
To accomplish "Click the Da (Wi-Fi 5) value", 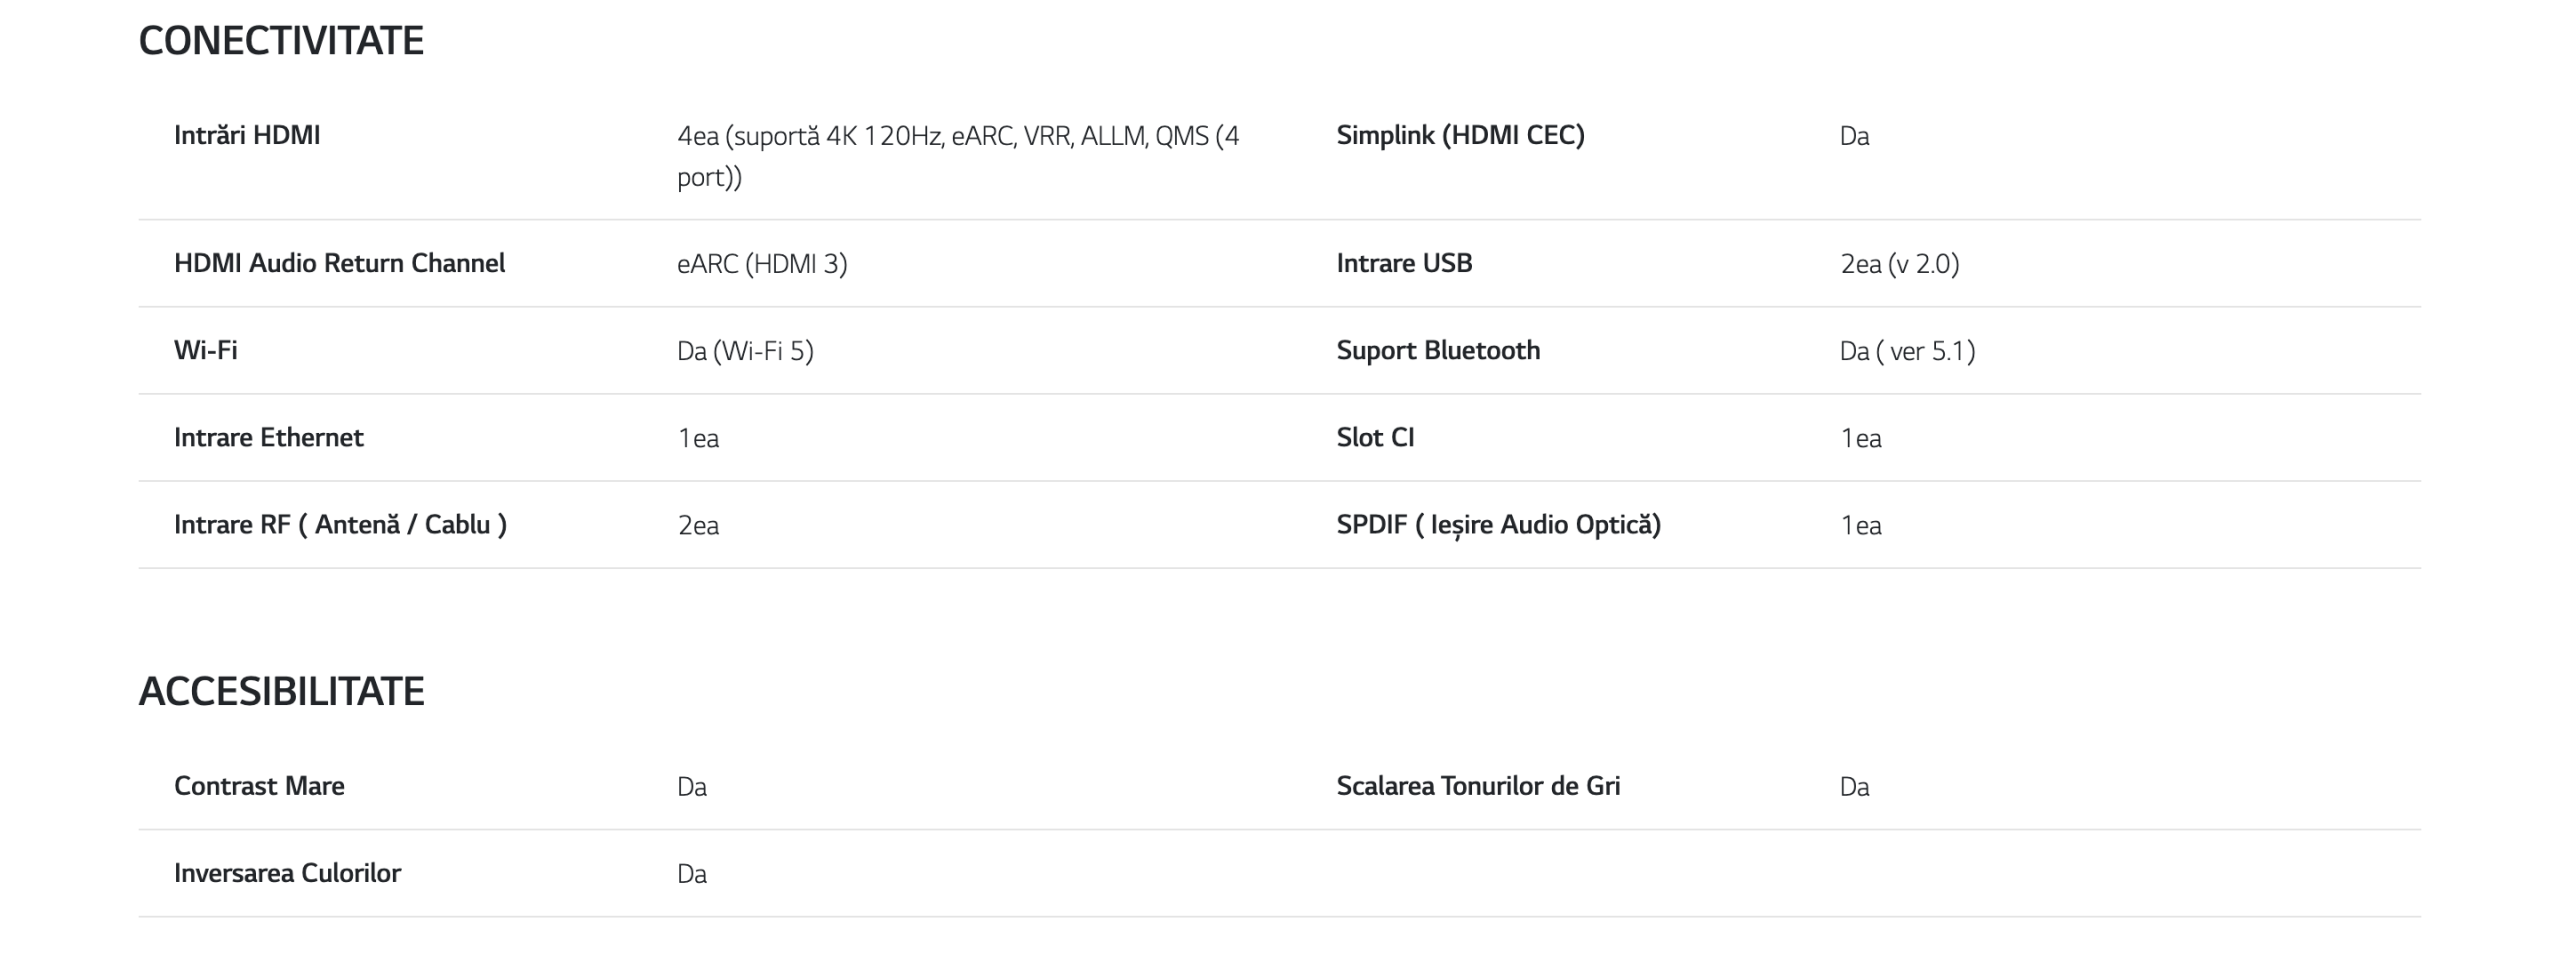I will tap(745, 351).
